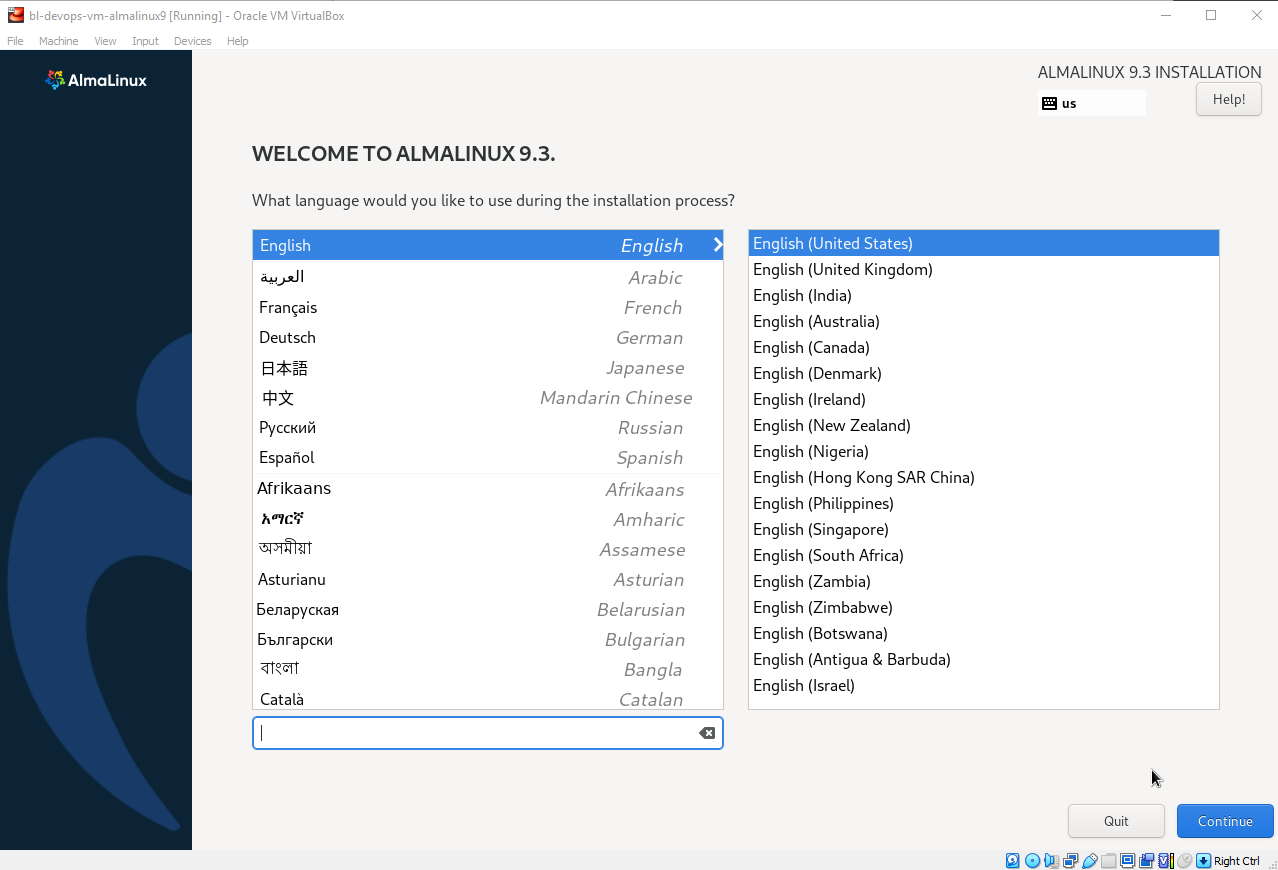Viewport: 1278px width, 870px height.
Task: Select English (India) locale
Action: 984,295
